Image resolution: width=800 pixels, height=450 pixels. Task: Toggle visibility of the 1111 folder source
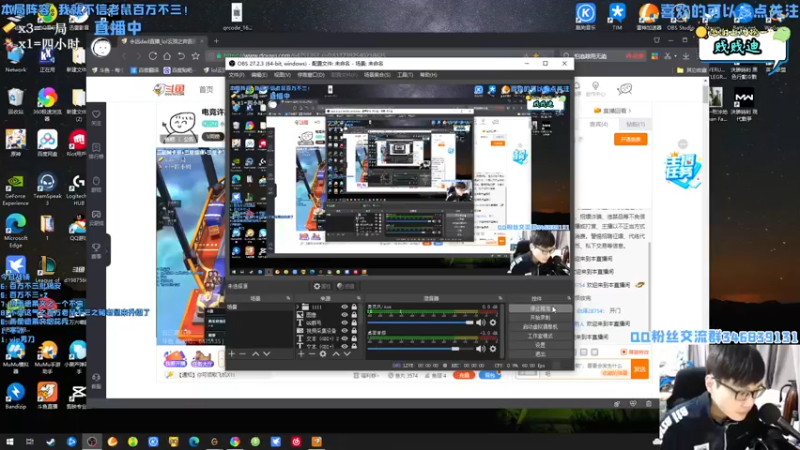tap(344, 307)
